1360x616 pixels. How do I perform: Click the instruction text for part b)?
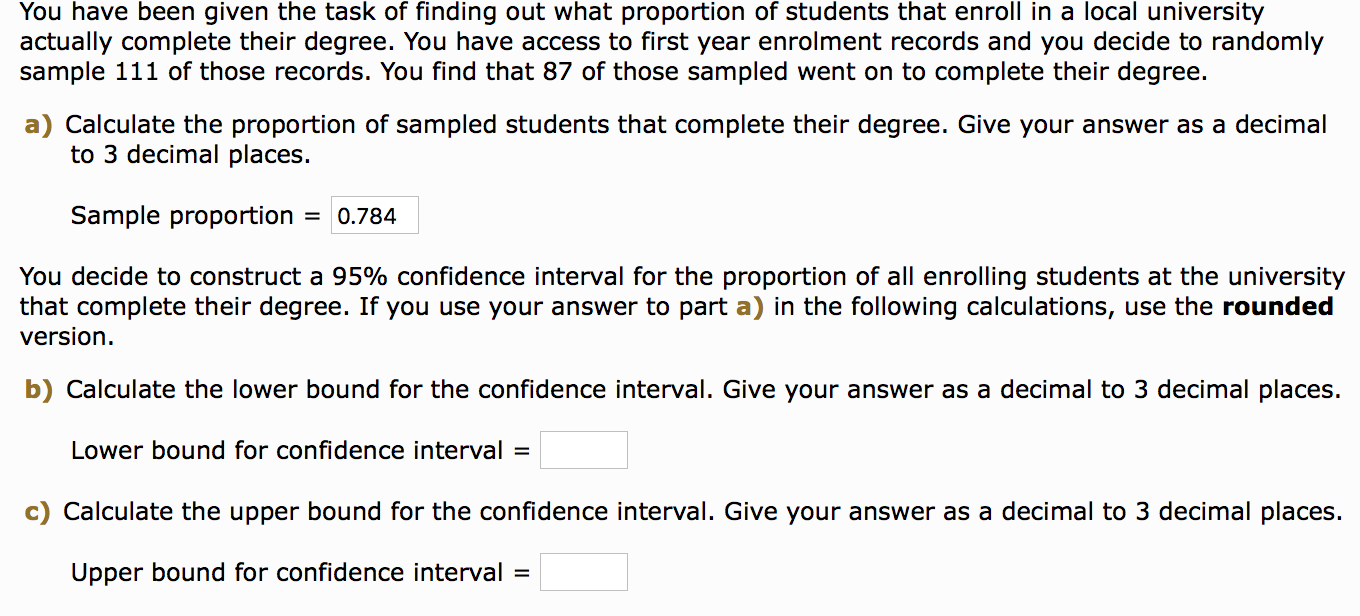click(x=700, y=389)
